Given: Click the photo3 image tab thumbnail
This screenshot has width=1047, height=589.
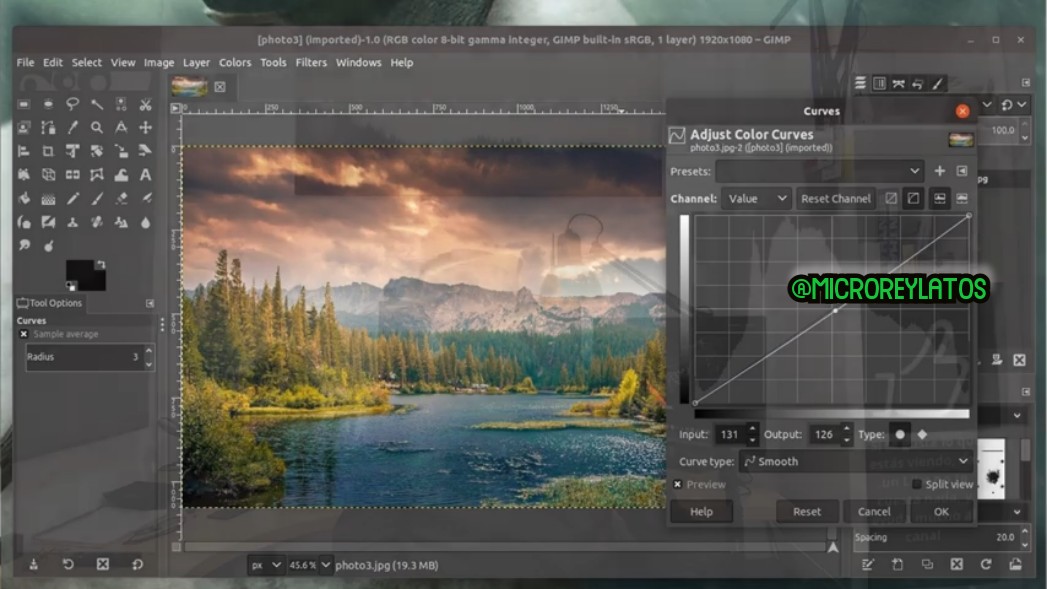Looking at the screenshot, I should point(189,87).
